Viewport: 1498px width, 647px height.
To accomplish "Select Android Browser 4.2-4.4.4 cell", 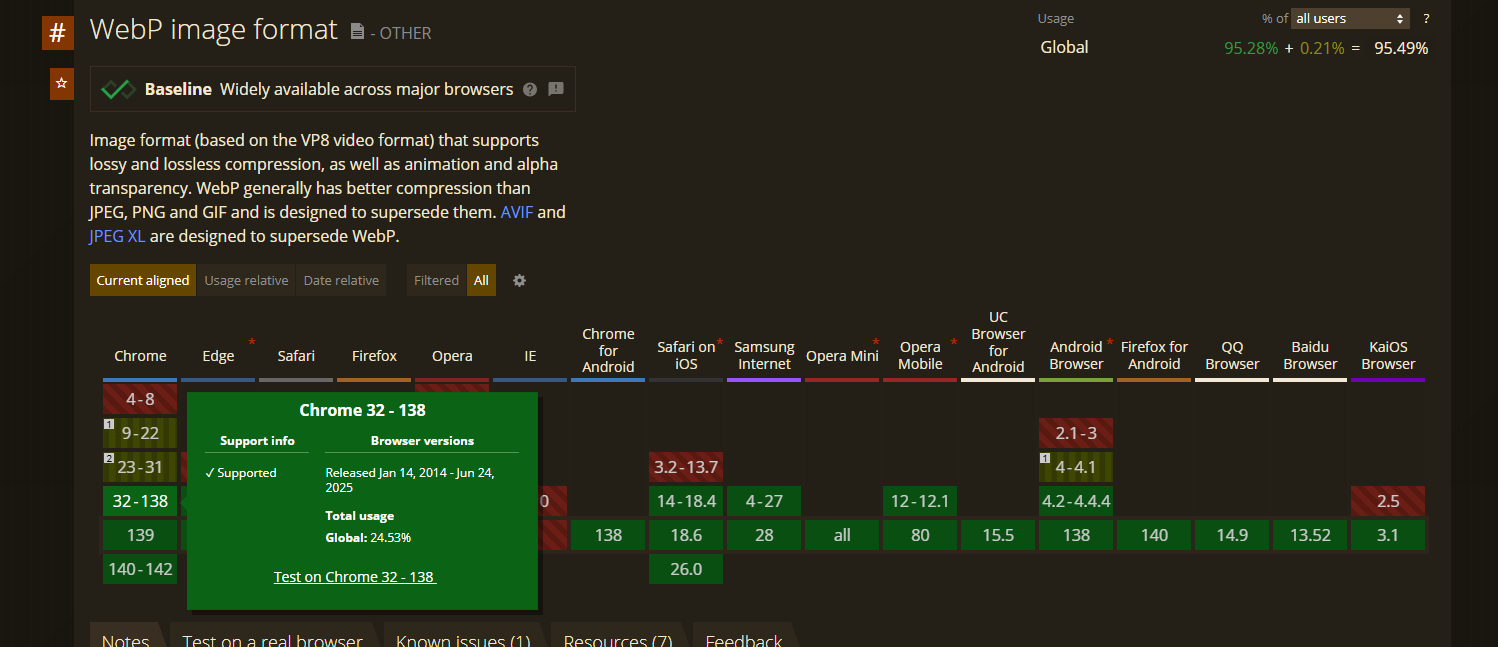I will 1076,501.
